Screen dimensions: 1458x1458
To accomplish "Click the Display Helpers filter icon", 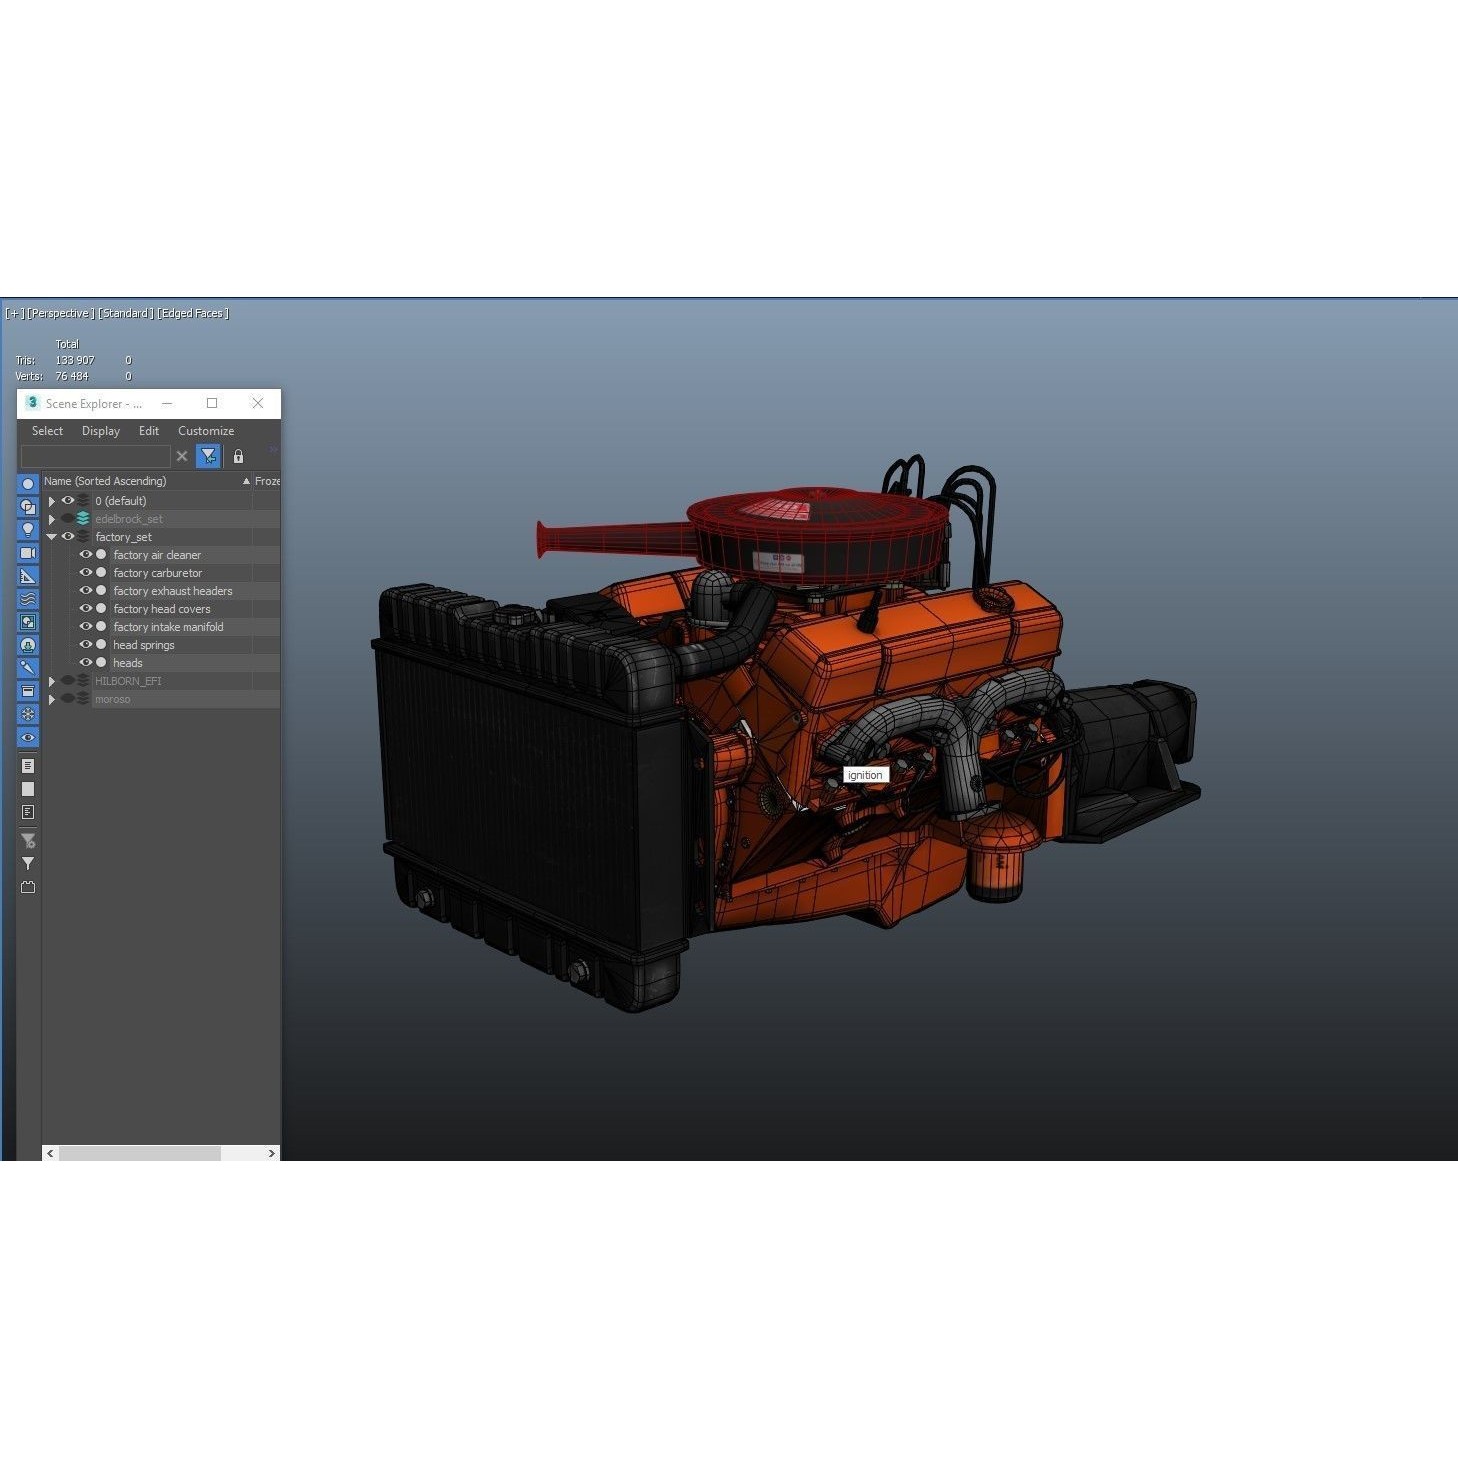I will tap(28, 577).
